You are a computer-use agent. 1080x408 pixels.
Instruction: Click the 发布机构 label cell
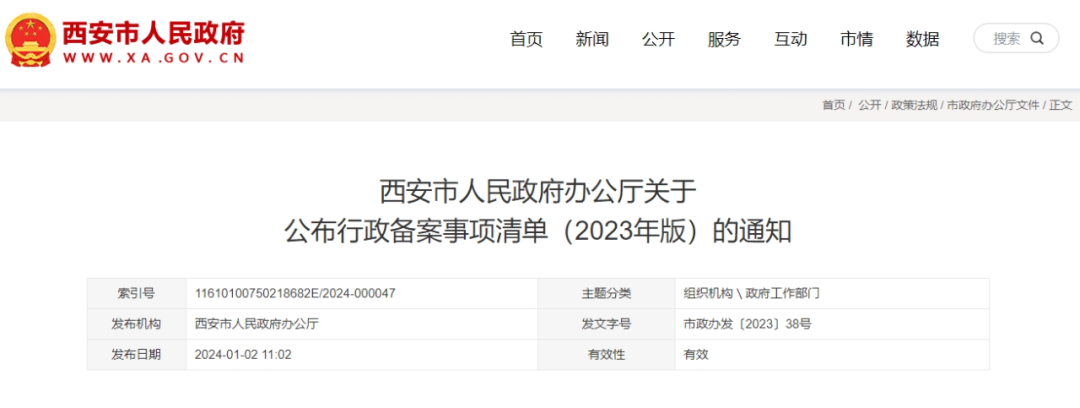136,324
